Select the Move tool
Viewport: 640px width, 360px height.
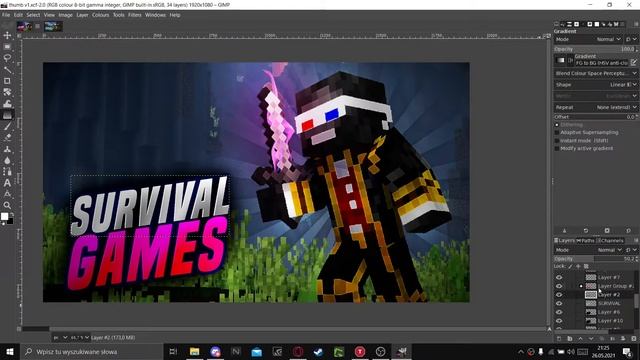(7, 36)
